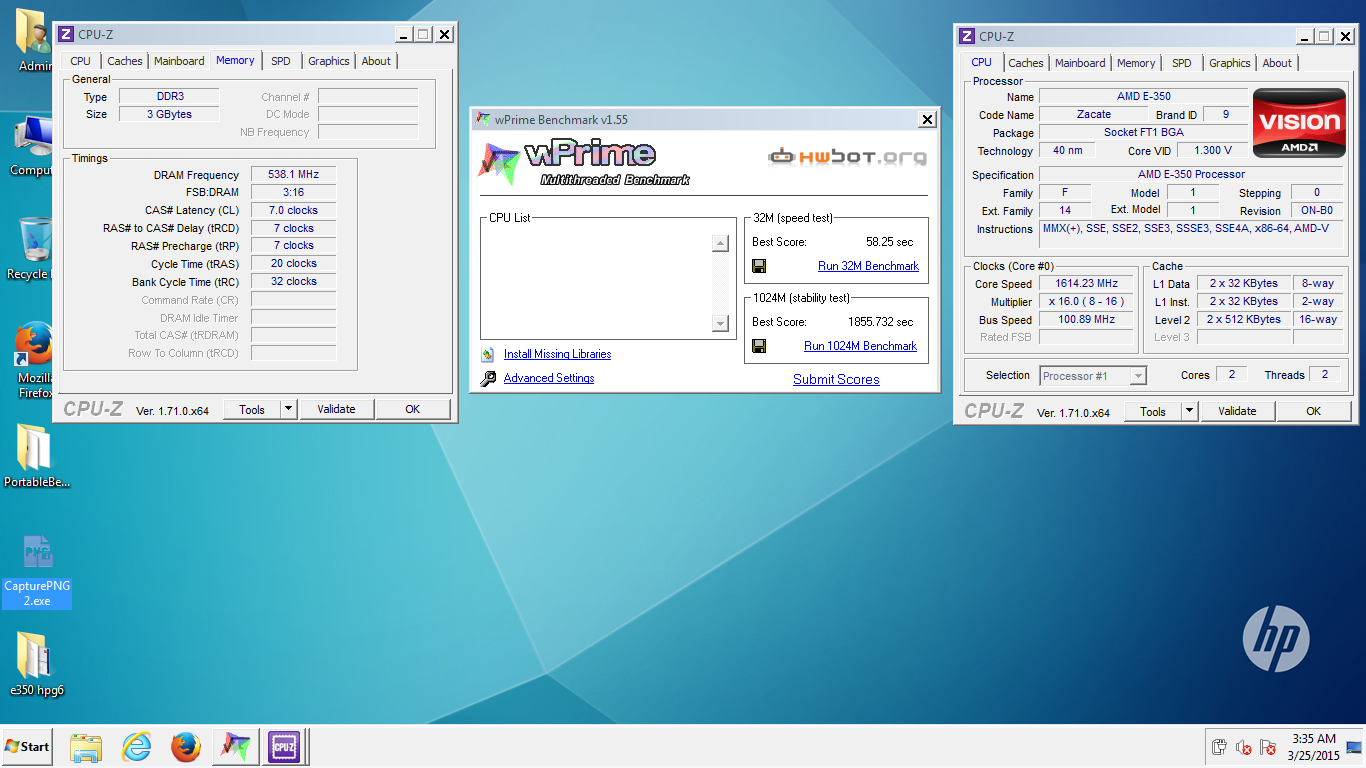1366x768 pixels.
Task: Open the Advanced Settings link
Action: 549,378
